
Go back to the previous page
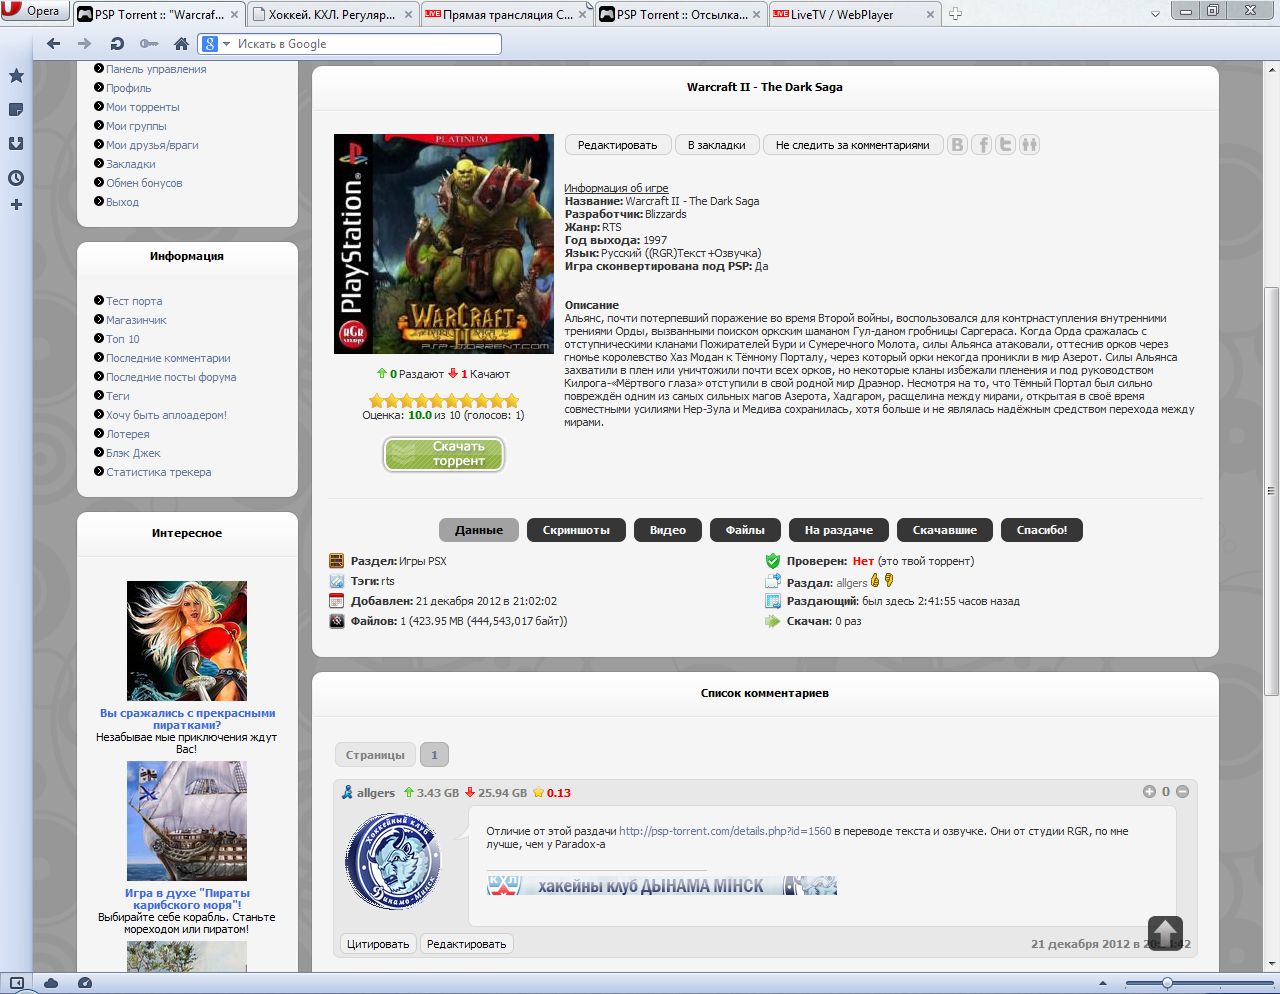coord(54,44)
